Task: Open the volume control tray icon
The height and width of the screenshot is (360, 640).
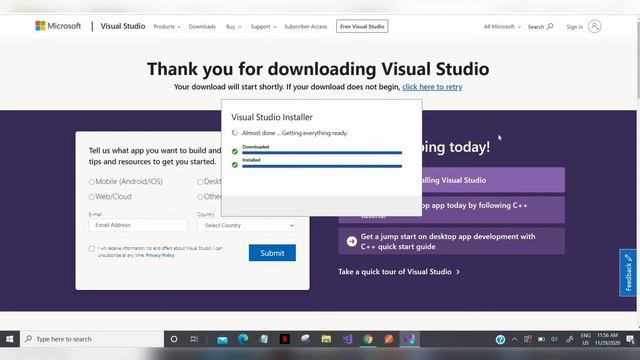Action: click(554, 340)
